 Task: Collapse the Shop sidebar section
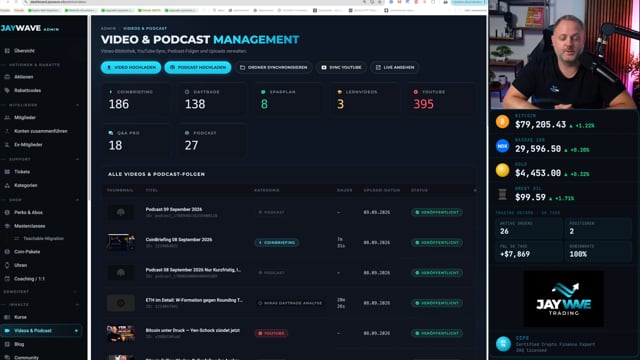77,200
